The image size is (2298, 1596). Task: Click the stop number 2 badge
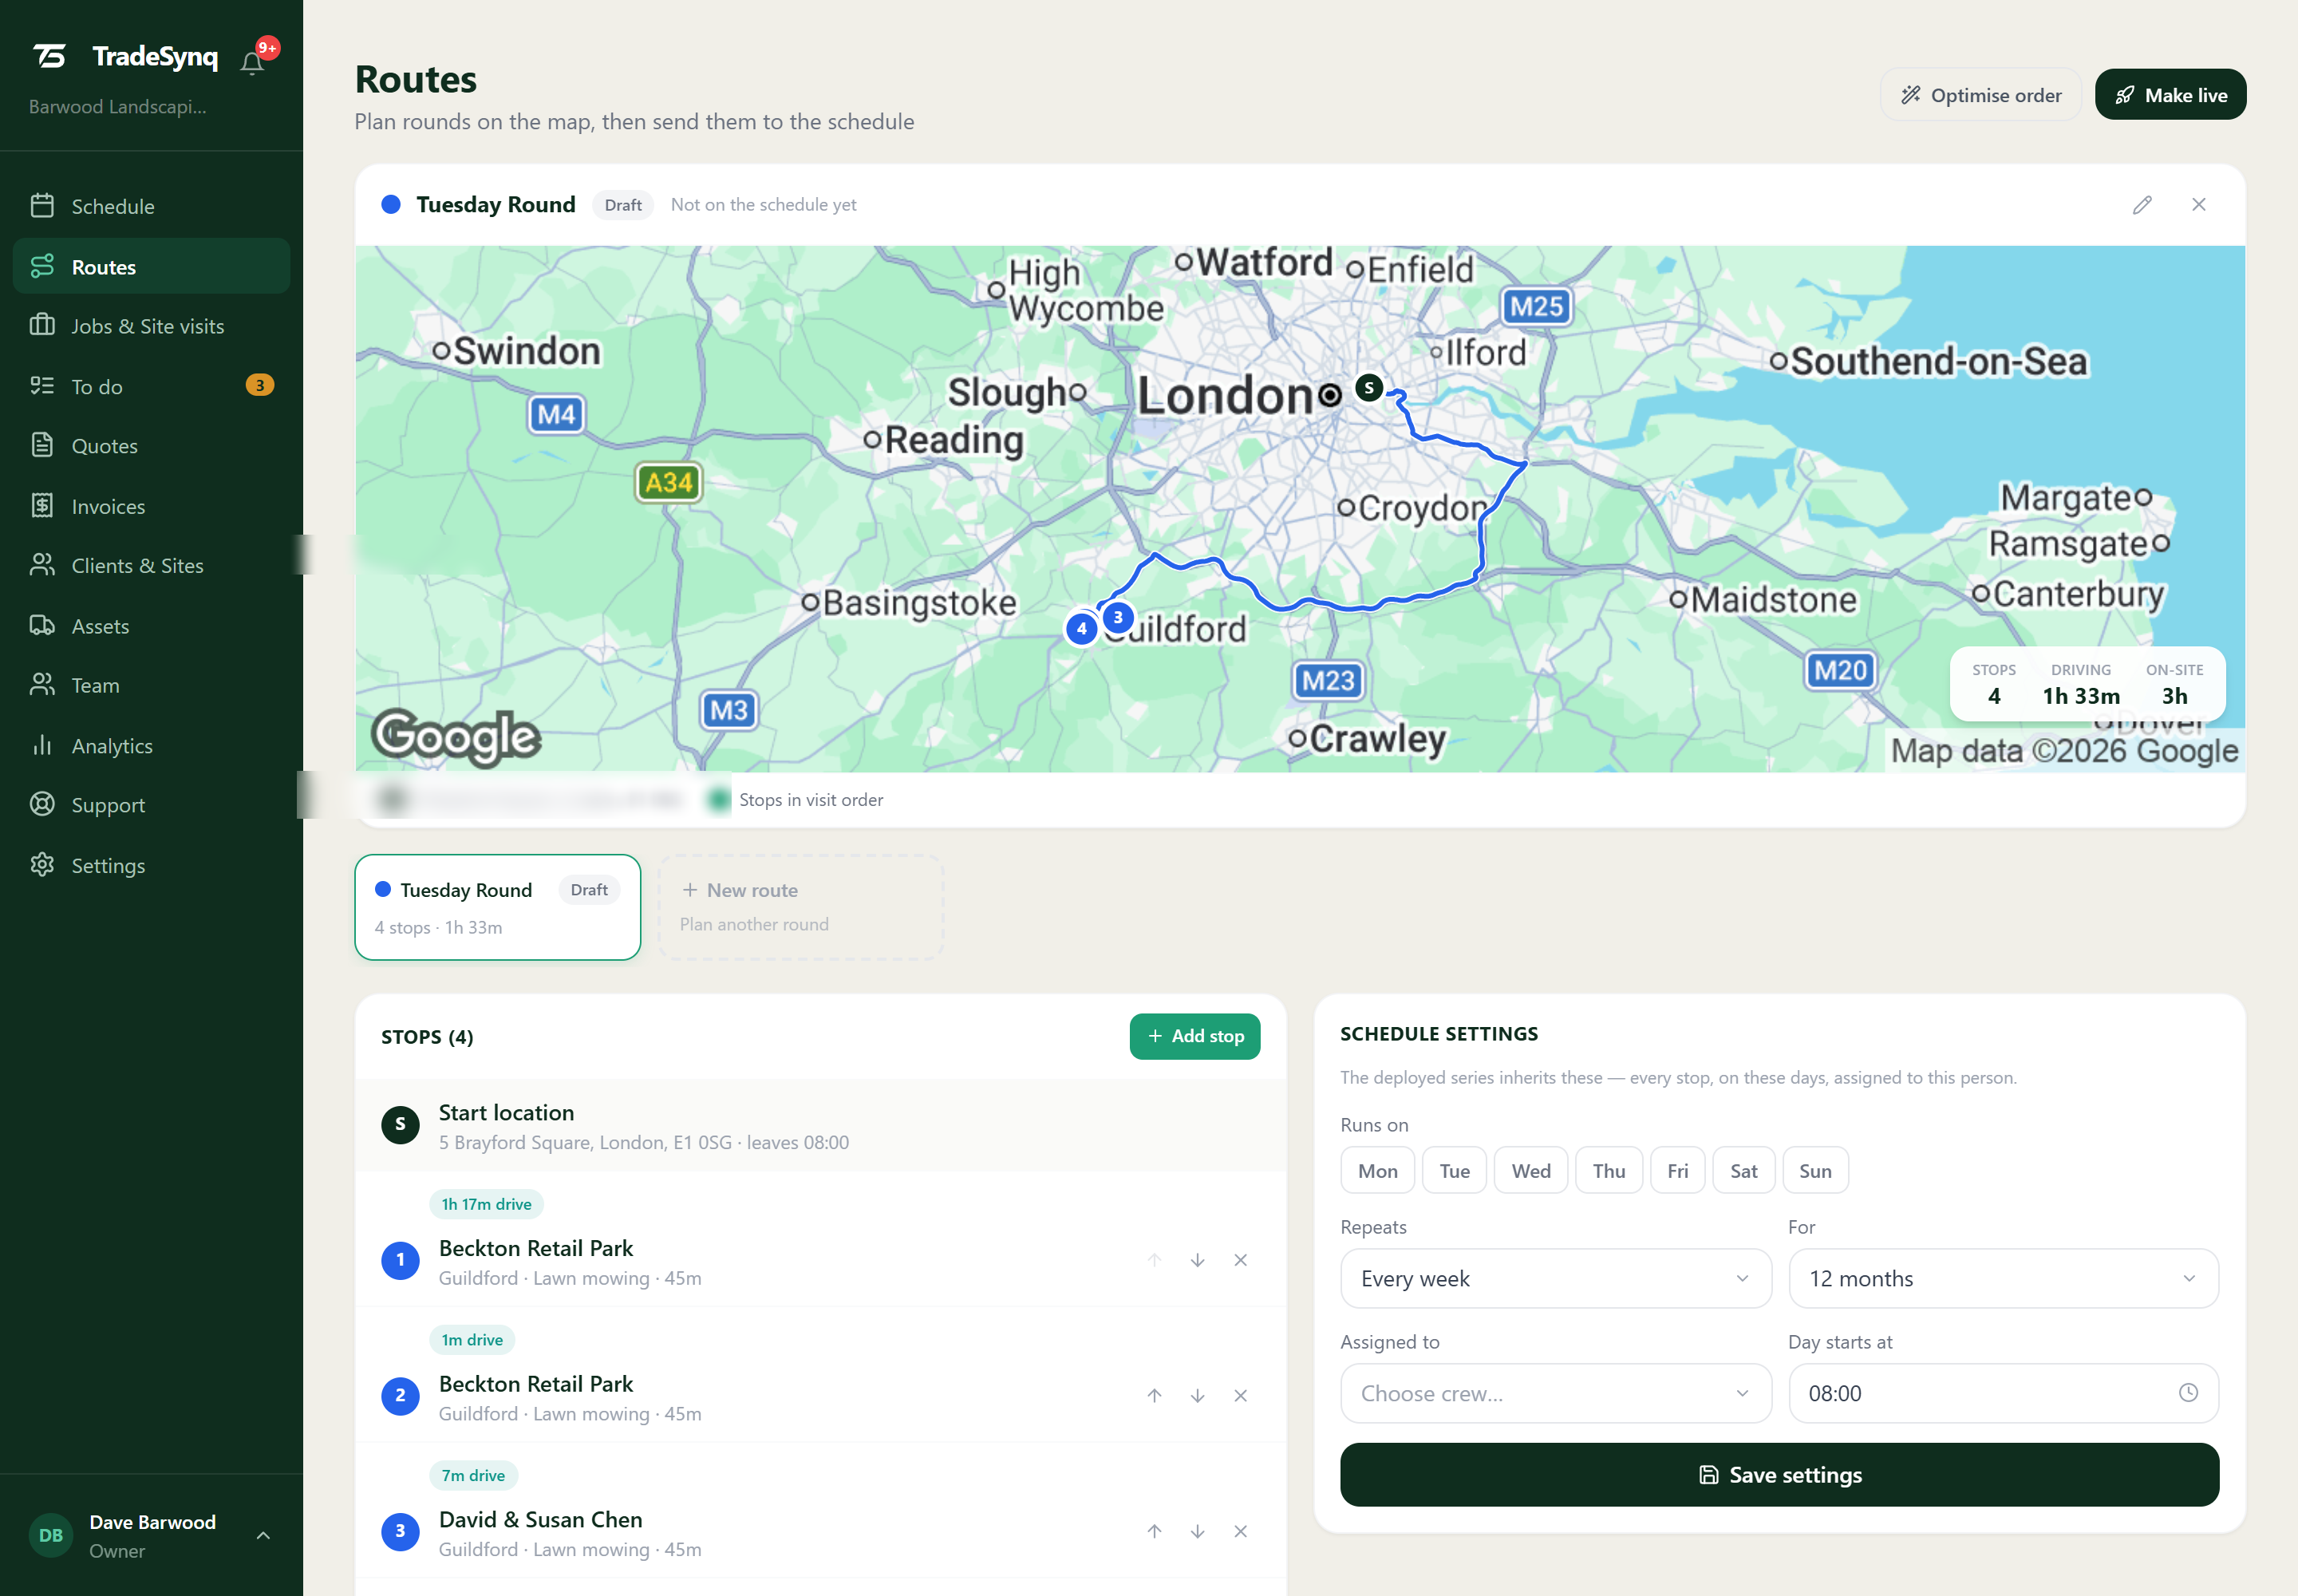[400, 1395]
